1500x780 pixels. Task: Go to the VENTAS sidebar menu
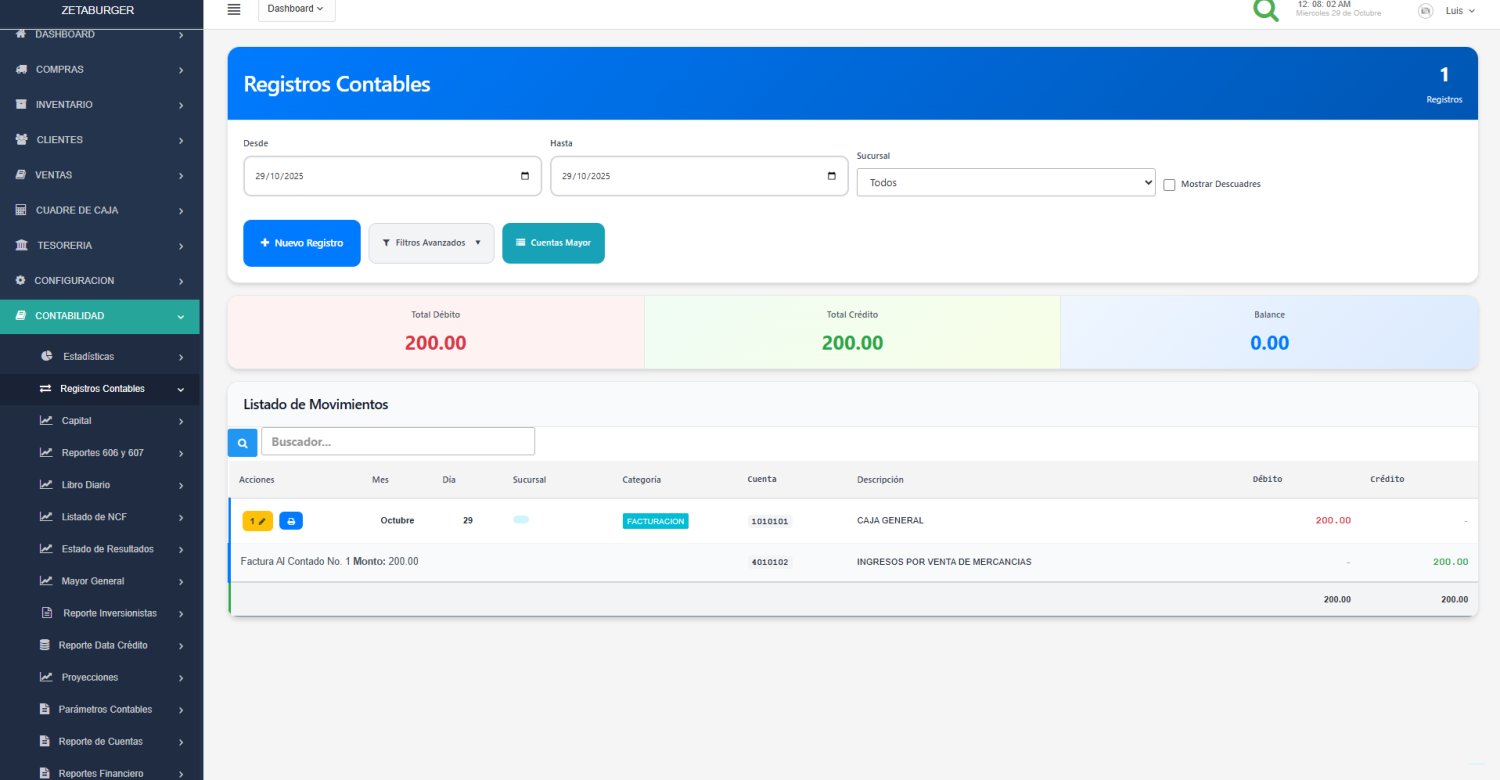(x=53, y=175)
